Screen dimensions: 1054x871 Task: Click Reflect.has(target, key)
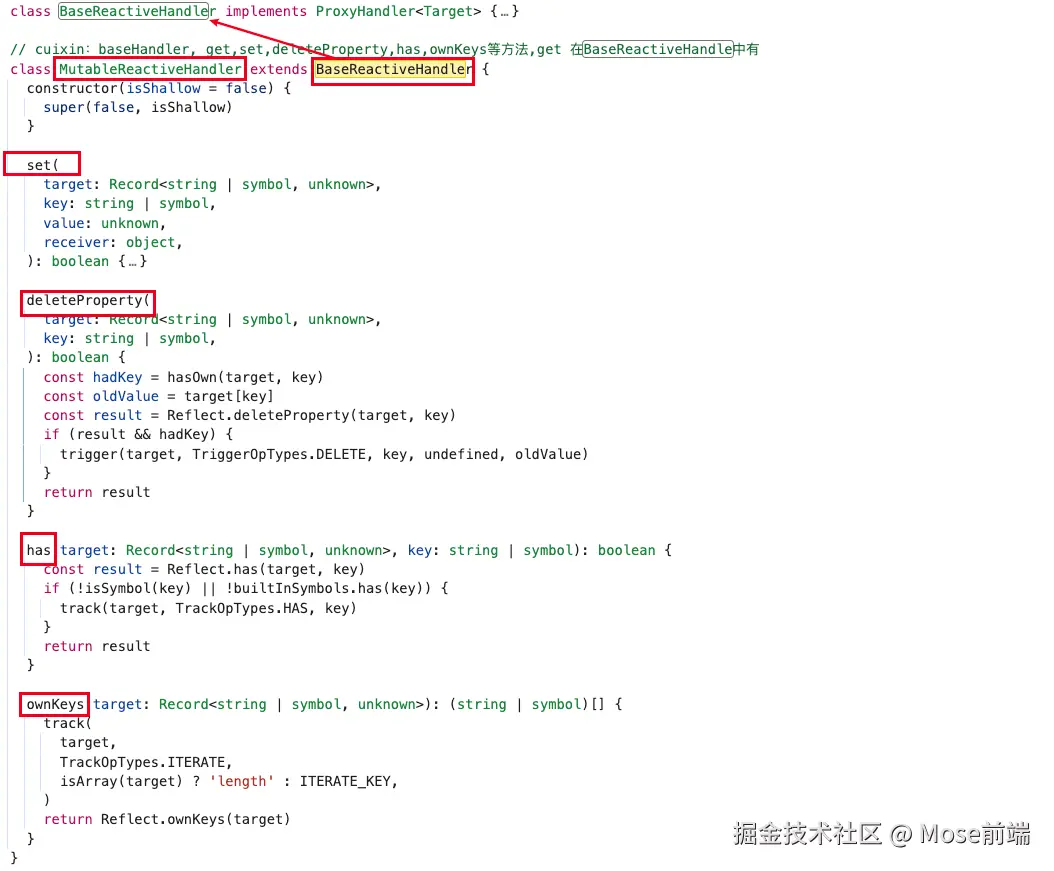[x=266, y=569]
